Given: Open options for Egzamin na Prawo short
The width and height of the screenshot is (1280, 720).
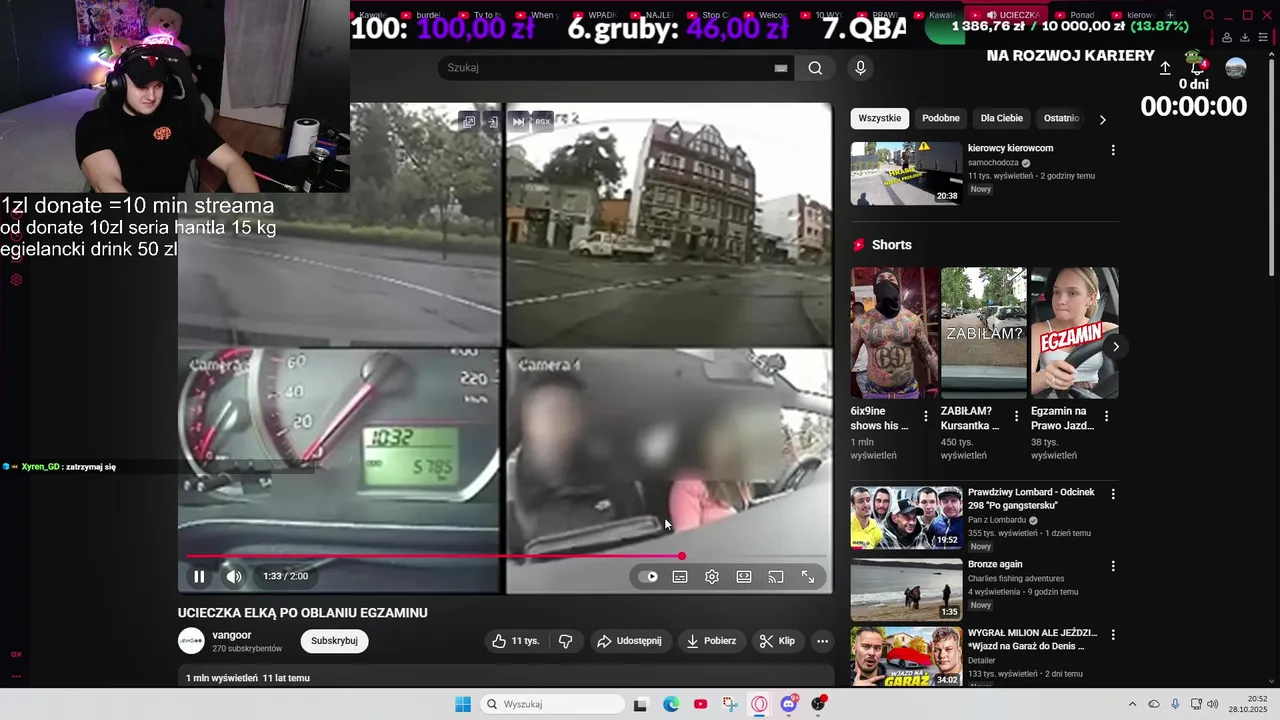Looking at the screenshot, I should coord(1106,416).
